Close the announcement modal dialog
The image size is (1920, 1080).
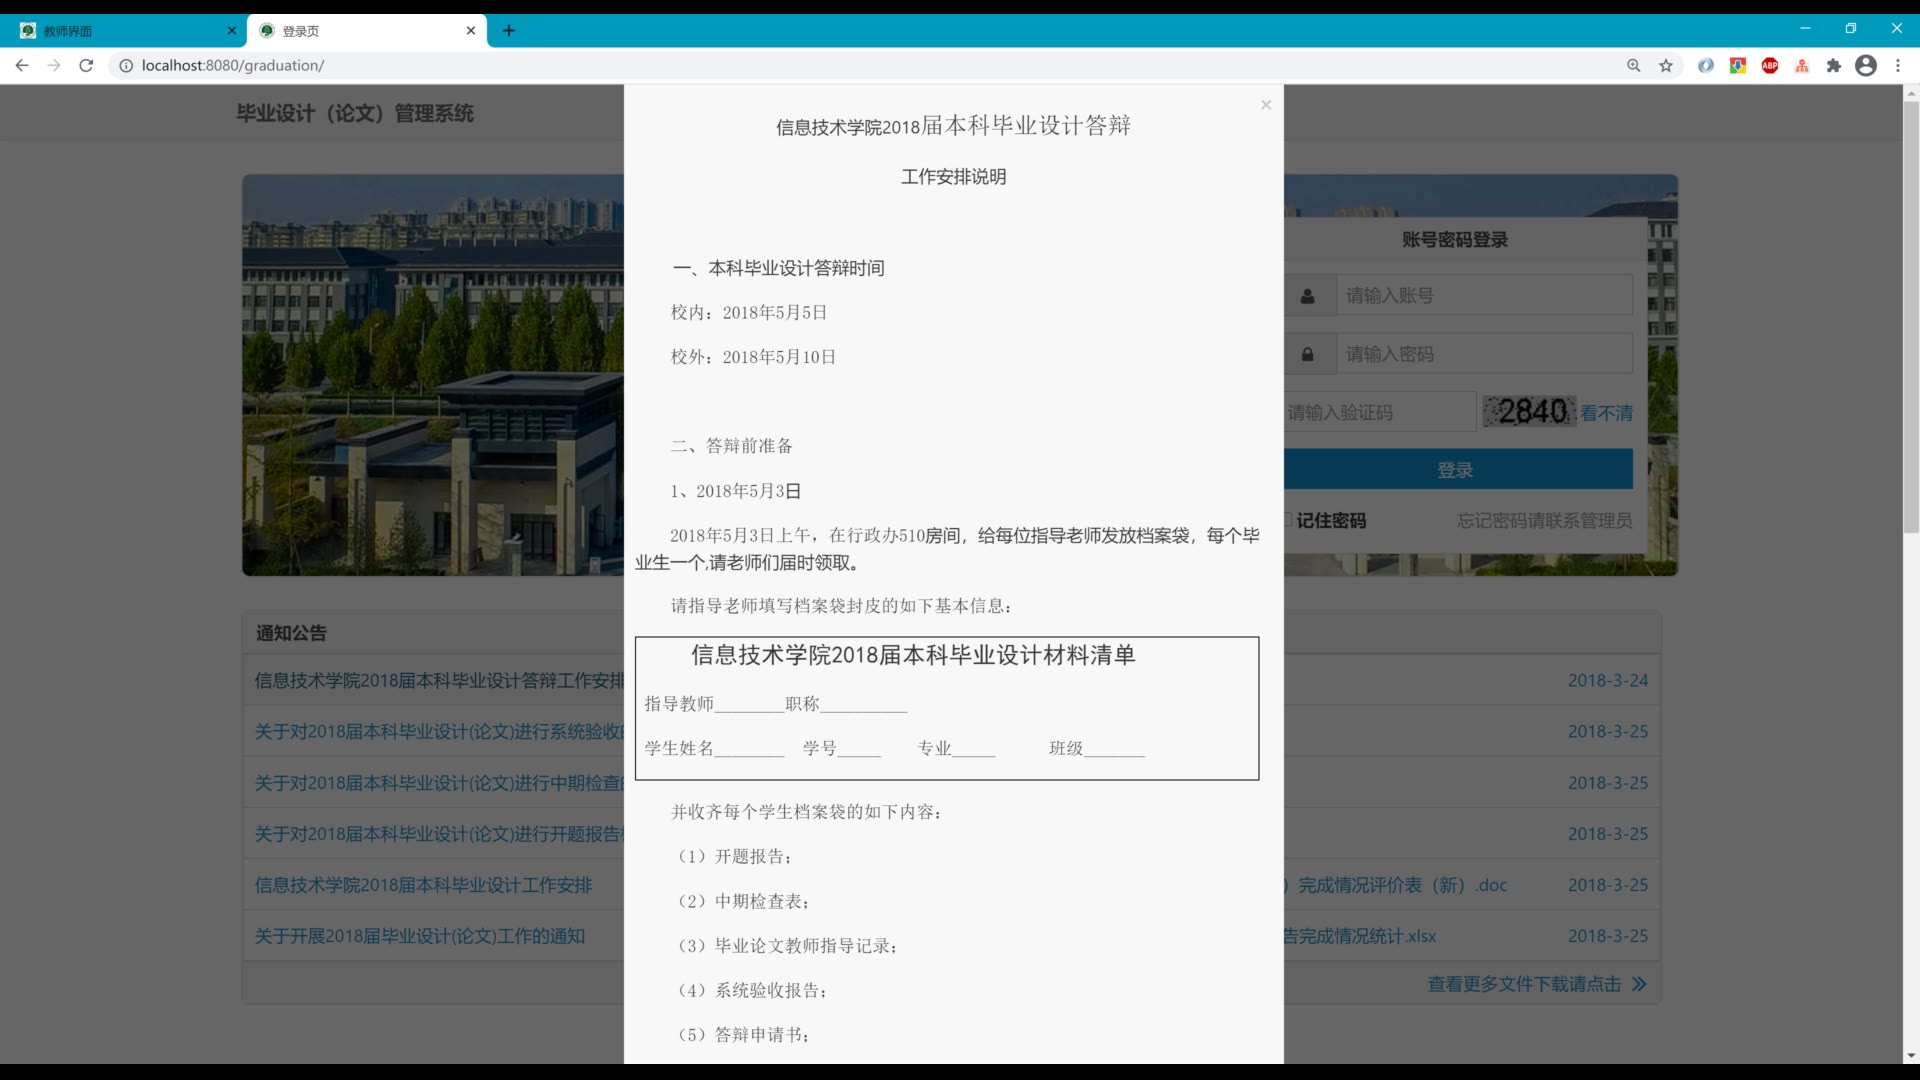tap(1266, 105)
